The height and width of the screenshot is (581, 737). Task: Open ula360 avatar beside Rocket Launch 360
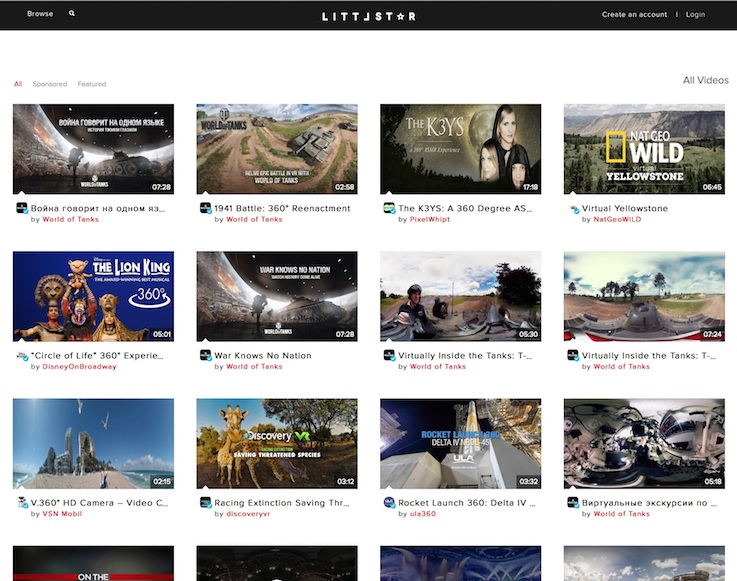pyautogui.click(x=389, y=502)
